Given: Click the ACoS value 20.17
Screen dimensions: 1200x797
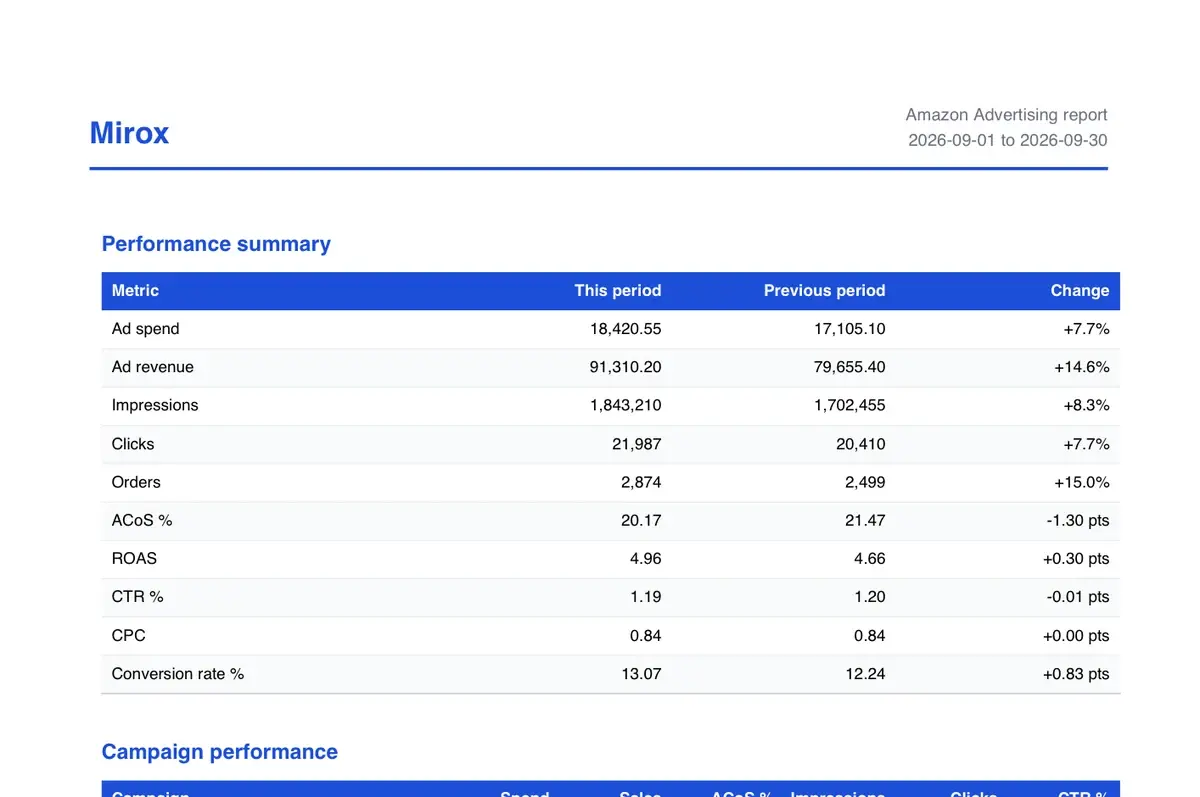Looking at the screenshot, I should pos(641,520).
